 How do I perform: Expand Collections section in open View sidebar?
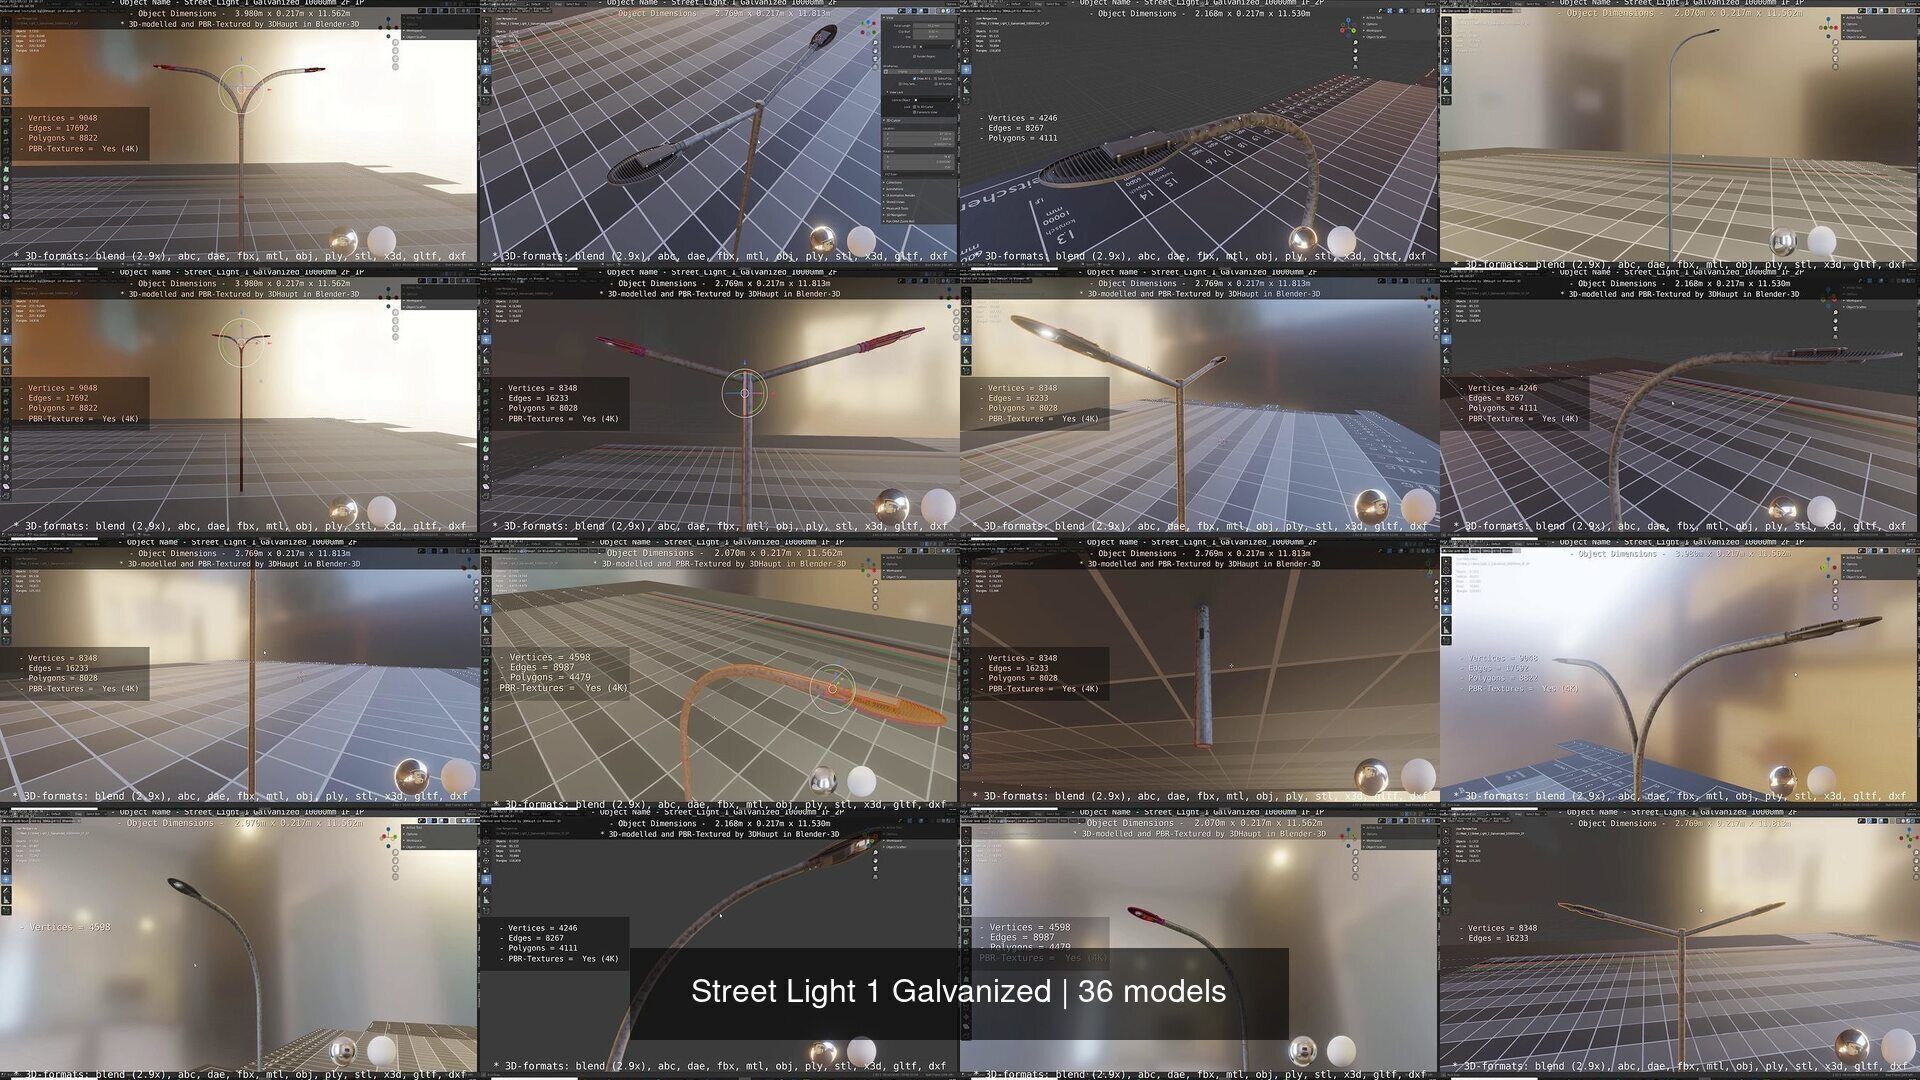894,182
